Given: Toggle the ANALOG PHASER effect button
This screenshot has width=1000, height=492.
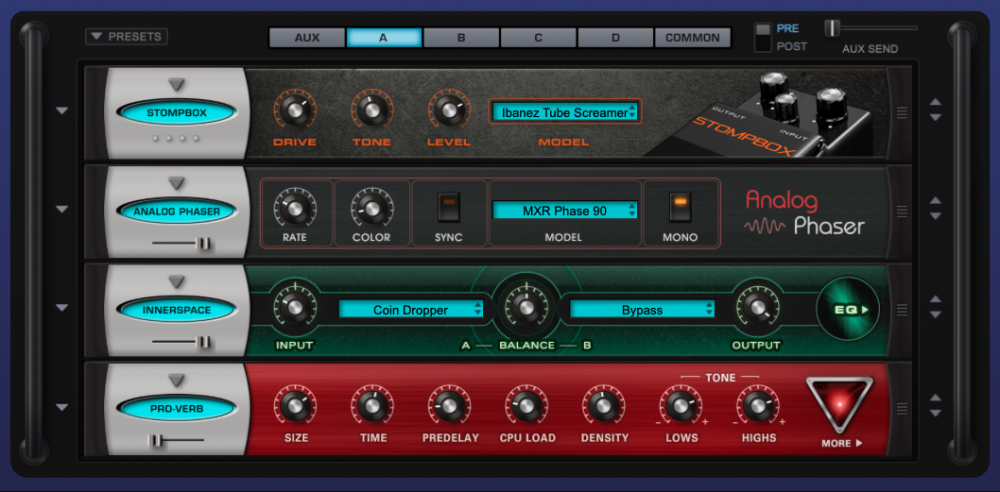Looking at the screenshot, I should [177, 211].
